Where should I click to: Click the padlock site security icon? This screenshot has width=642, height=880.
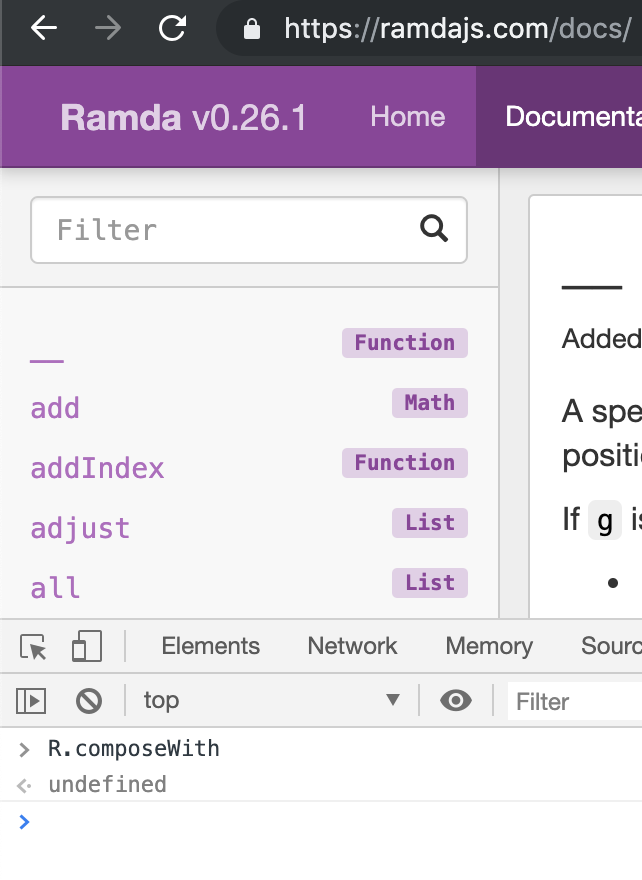point(250,28)
